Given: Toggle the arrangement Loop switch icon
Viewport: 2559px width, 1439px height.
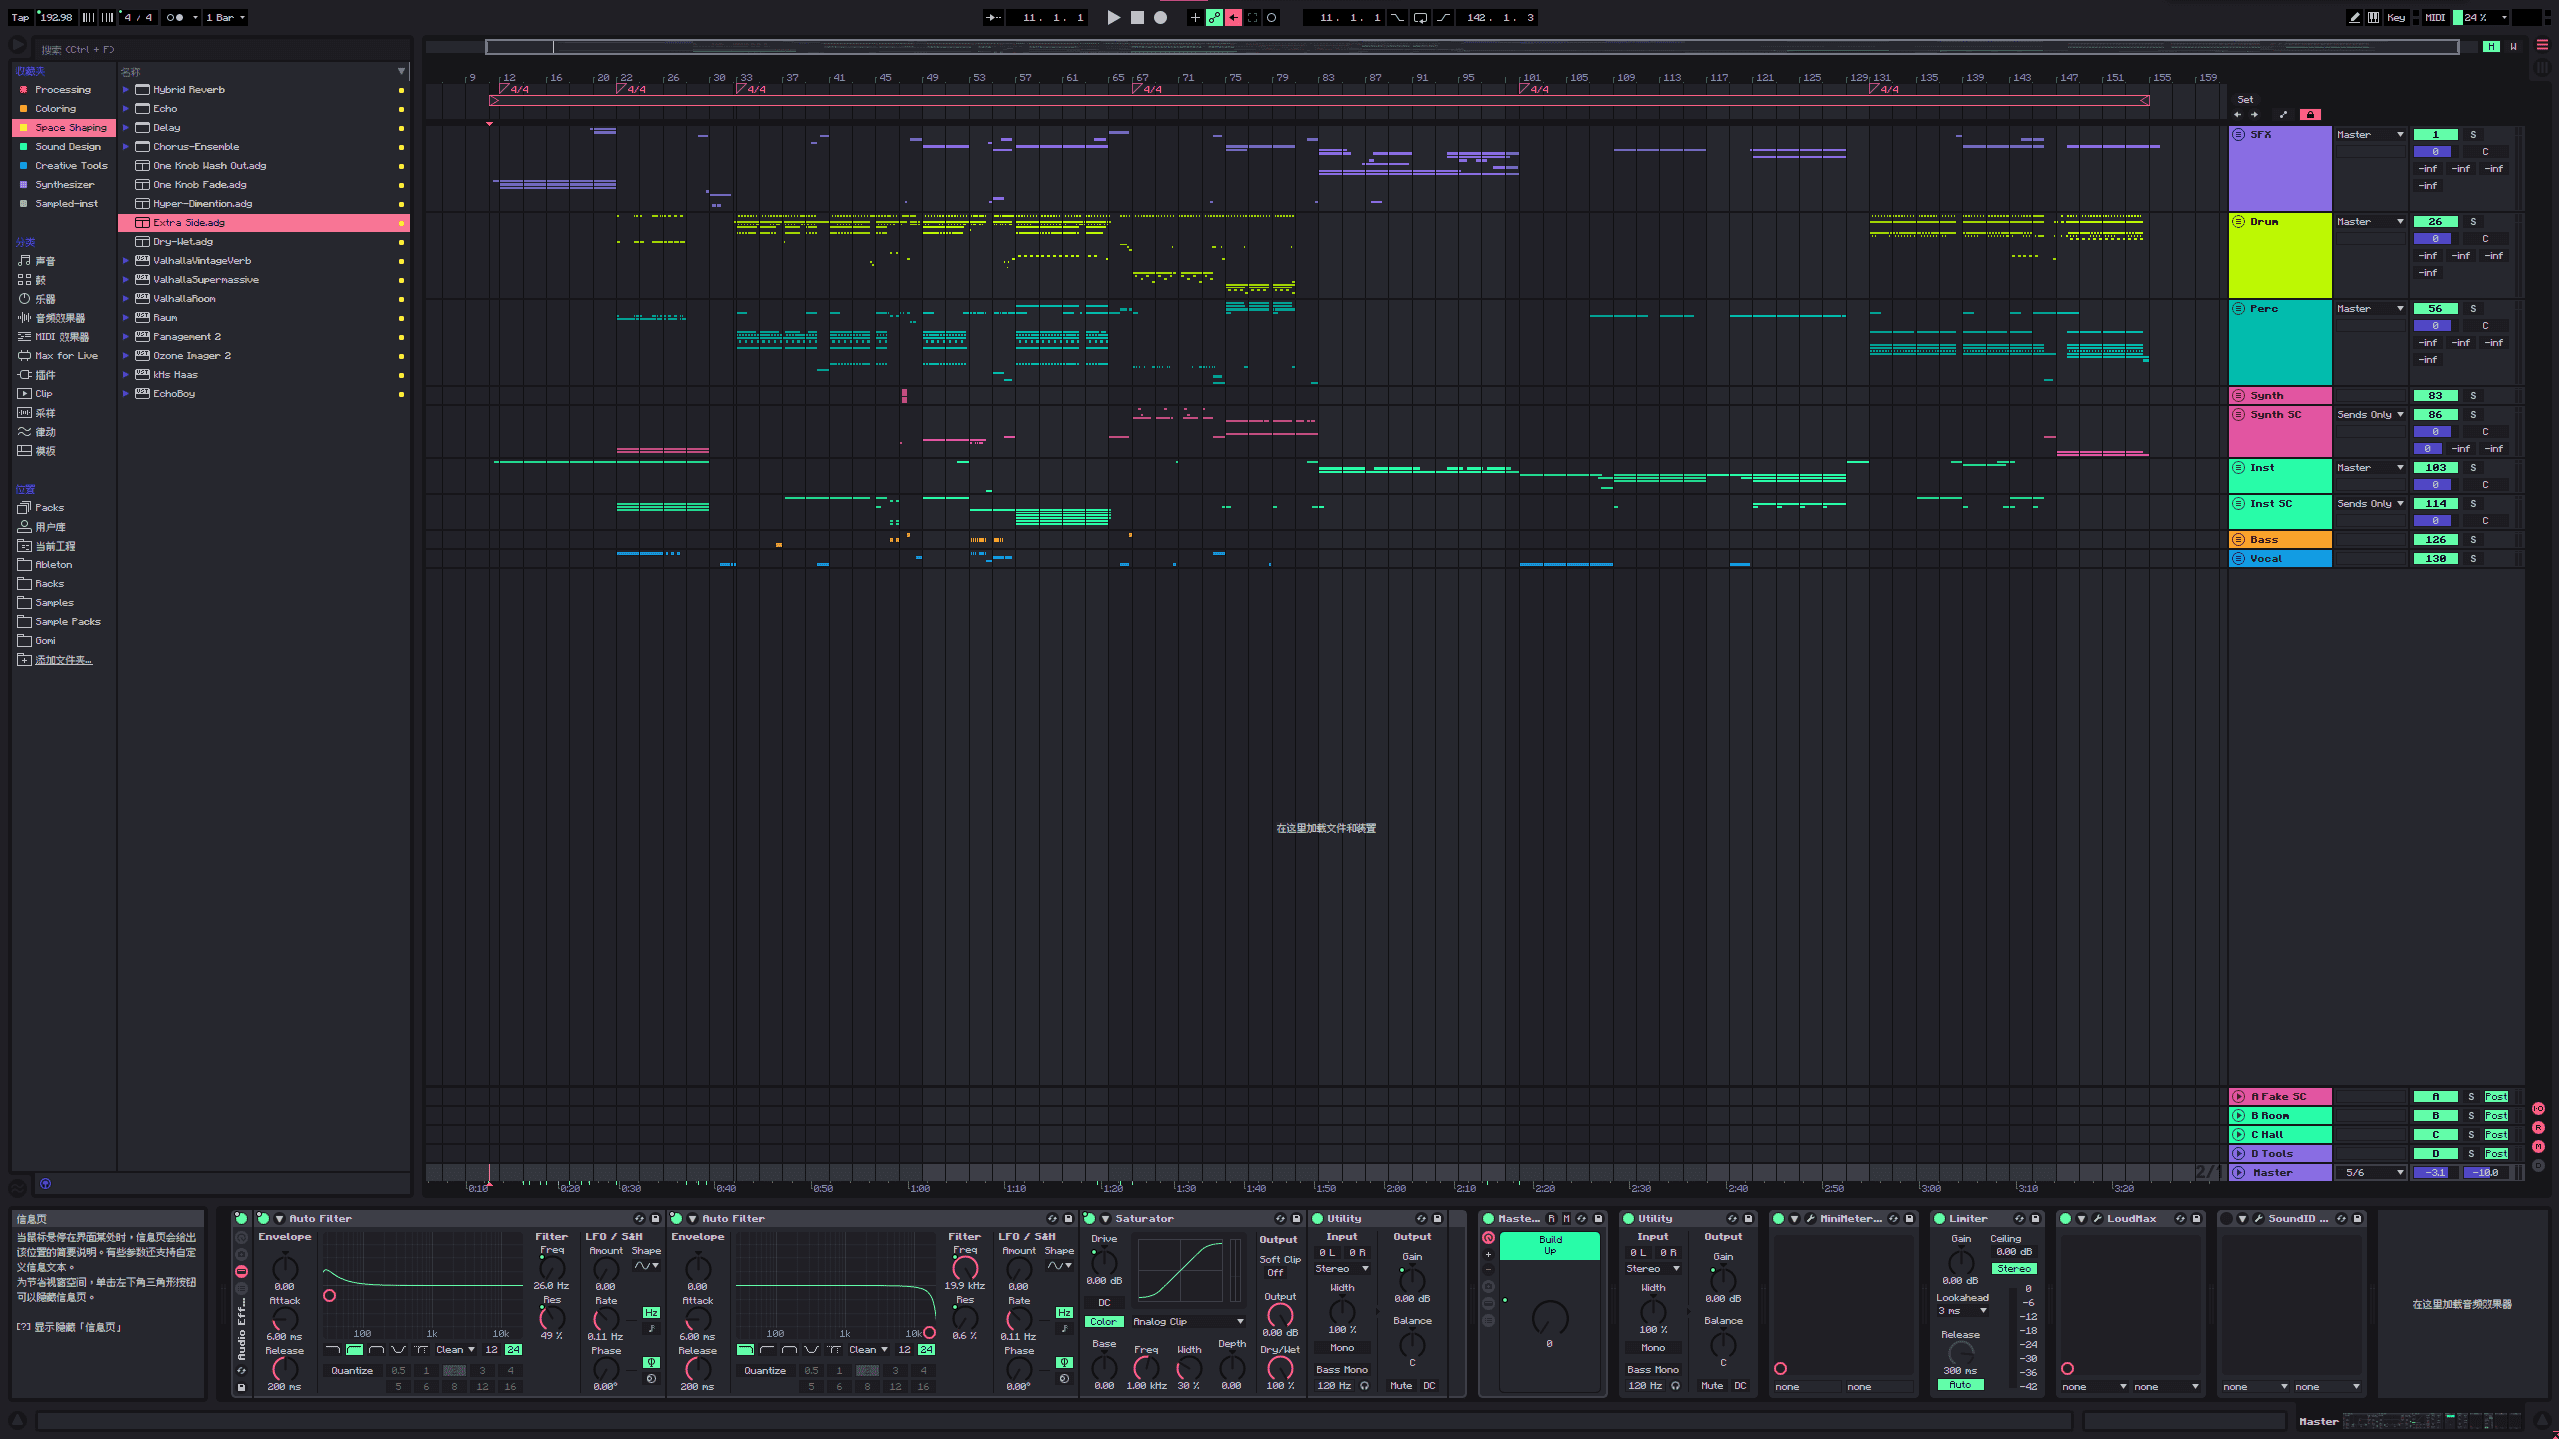Looking at the screenshot, I should click(1420, 17).
